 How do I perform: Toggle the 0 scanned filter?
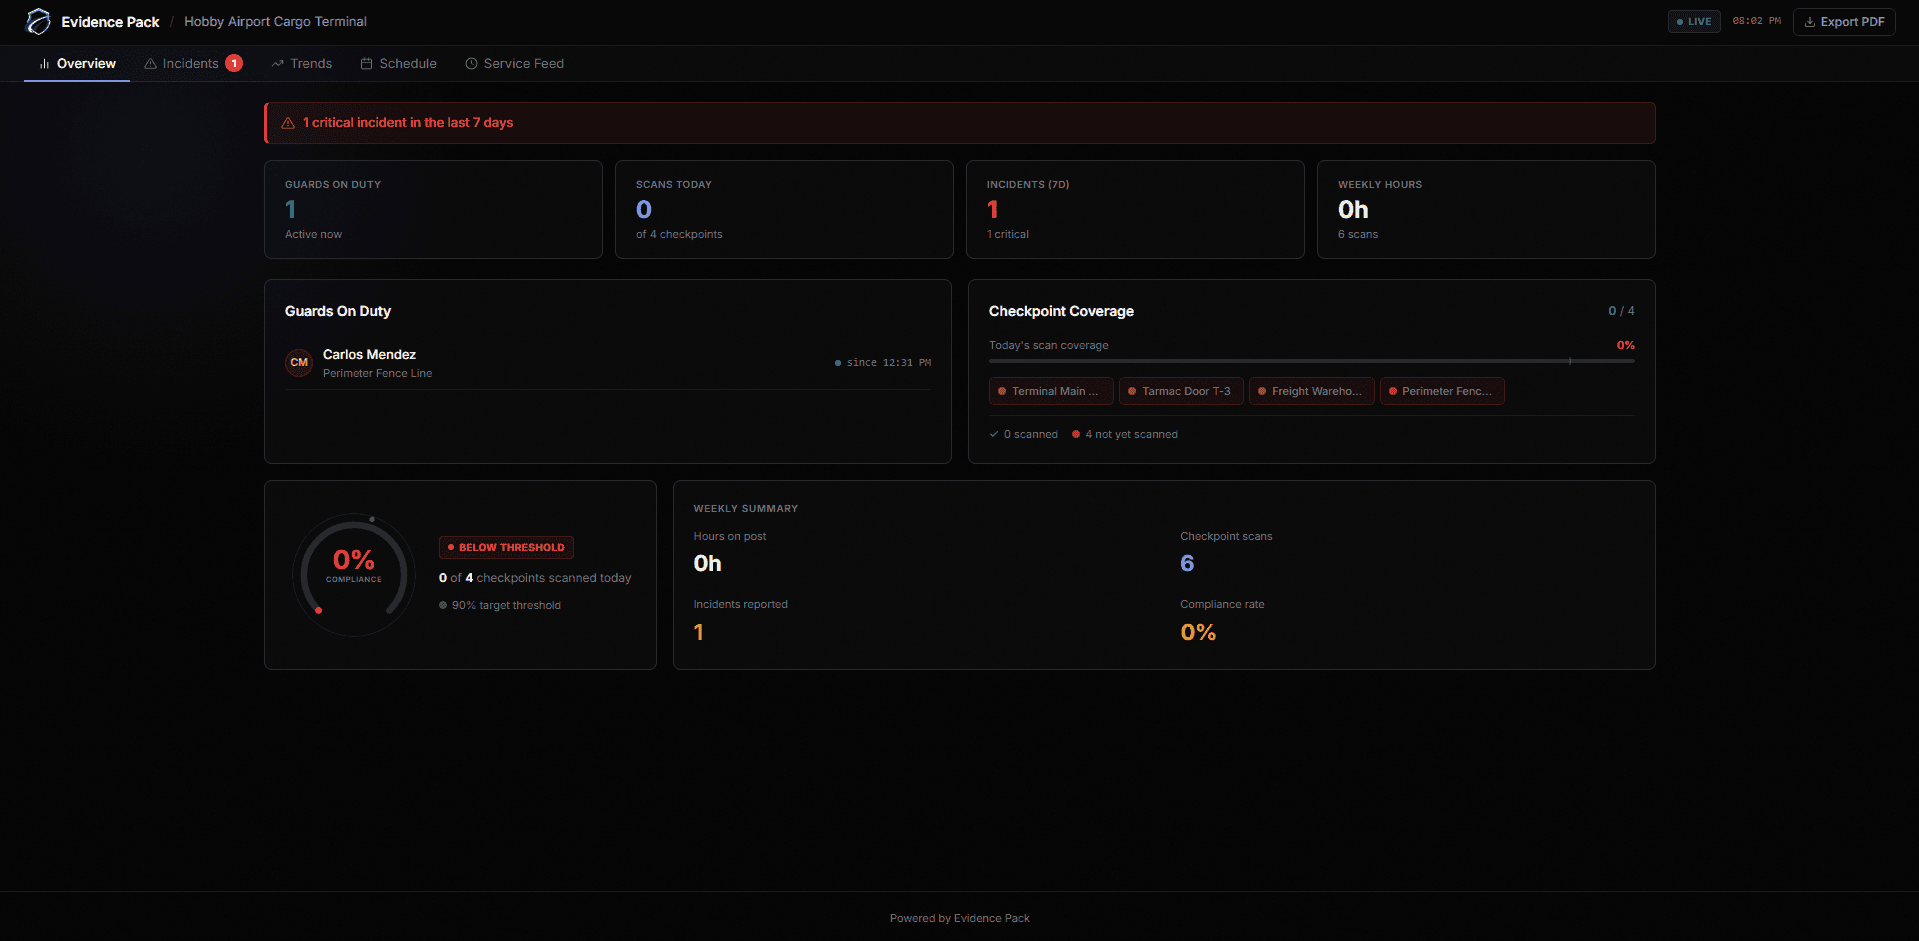pos(1023,434)
